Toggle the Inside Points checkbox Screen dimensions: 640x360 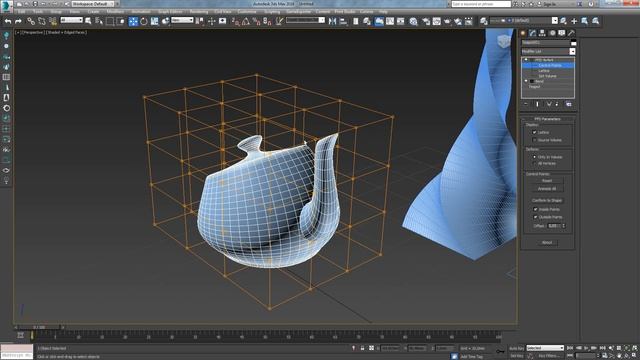coord(536,209)
